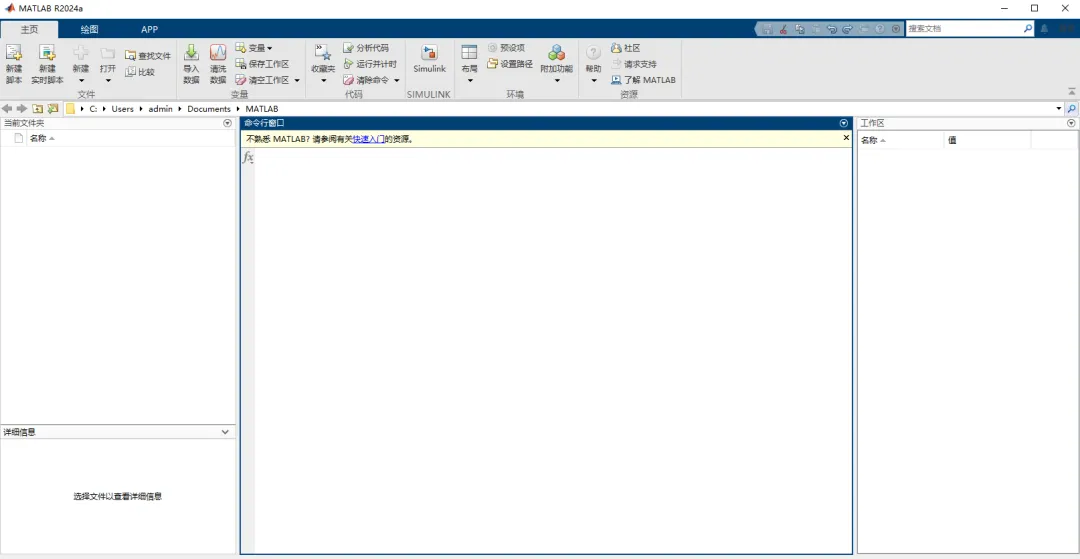Screen dimensions: 1080x559
Task: Click 预设项 (Preferences) gear icon
Action: [492, 48]
